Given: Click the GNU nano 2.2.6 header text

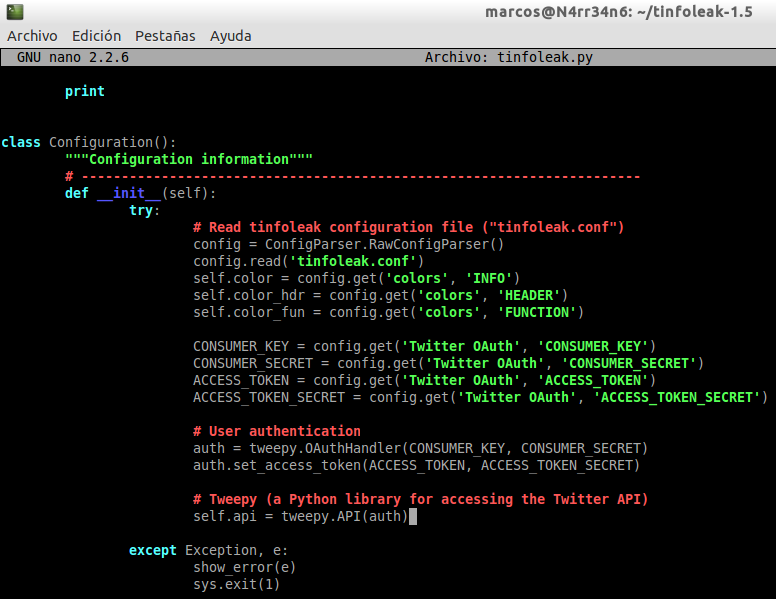Looking at the screenshot, I should click(x=73, y=57).
